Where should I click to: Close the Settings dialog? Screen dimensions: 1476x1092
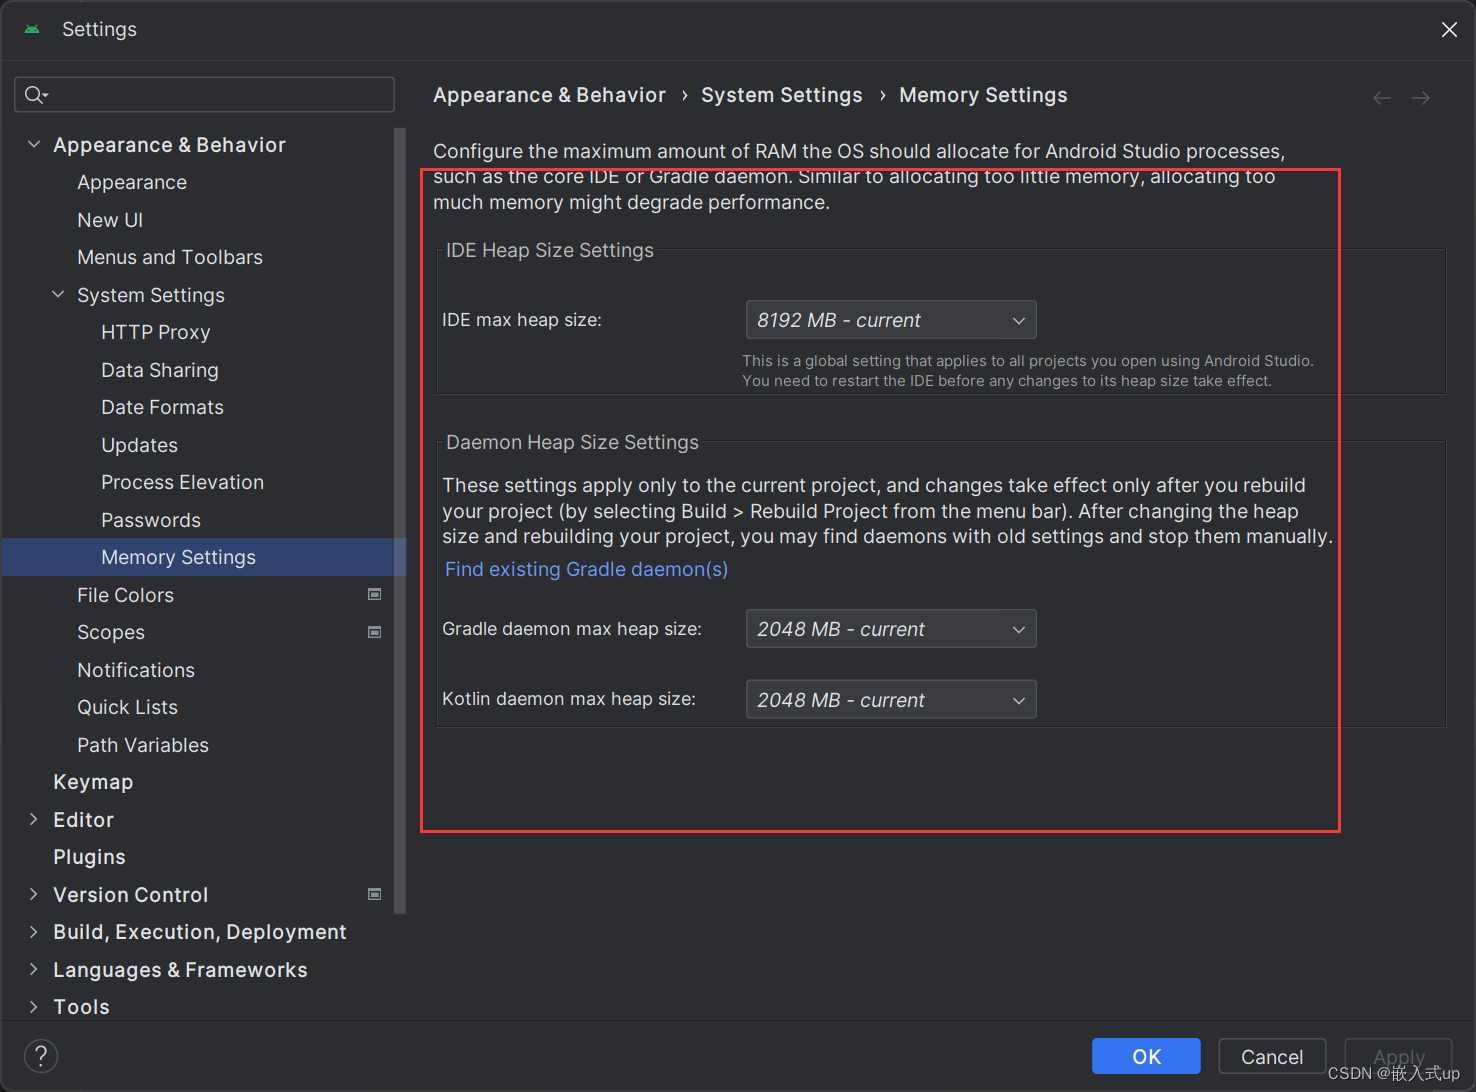tap(1449, 30)
